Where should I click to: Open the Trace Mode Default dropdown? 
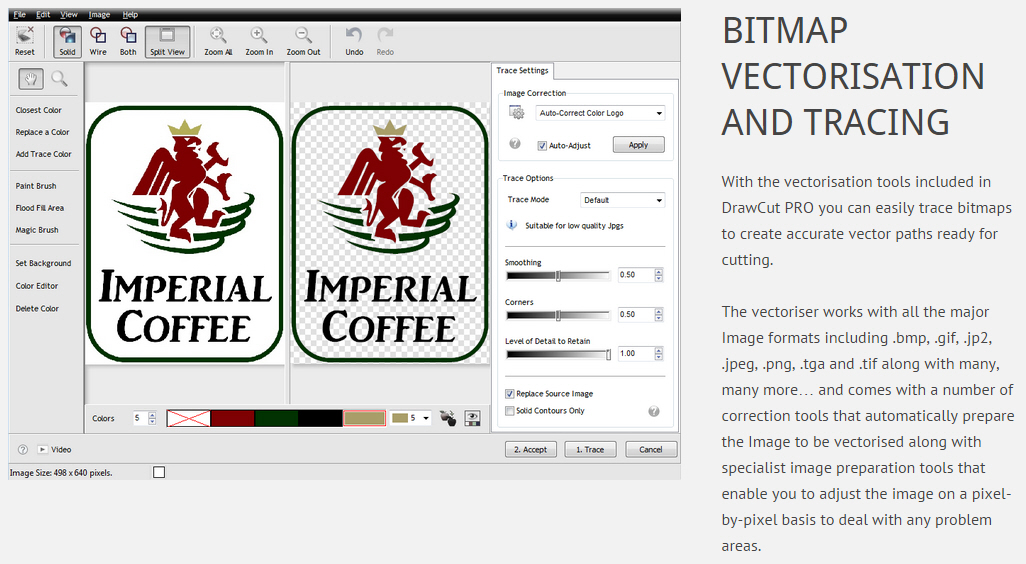(x=623, y=200)
